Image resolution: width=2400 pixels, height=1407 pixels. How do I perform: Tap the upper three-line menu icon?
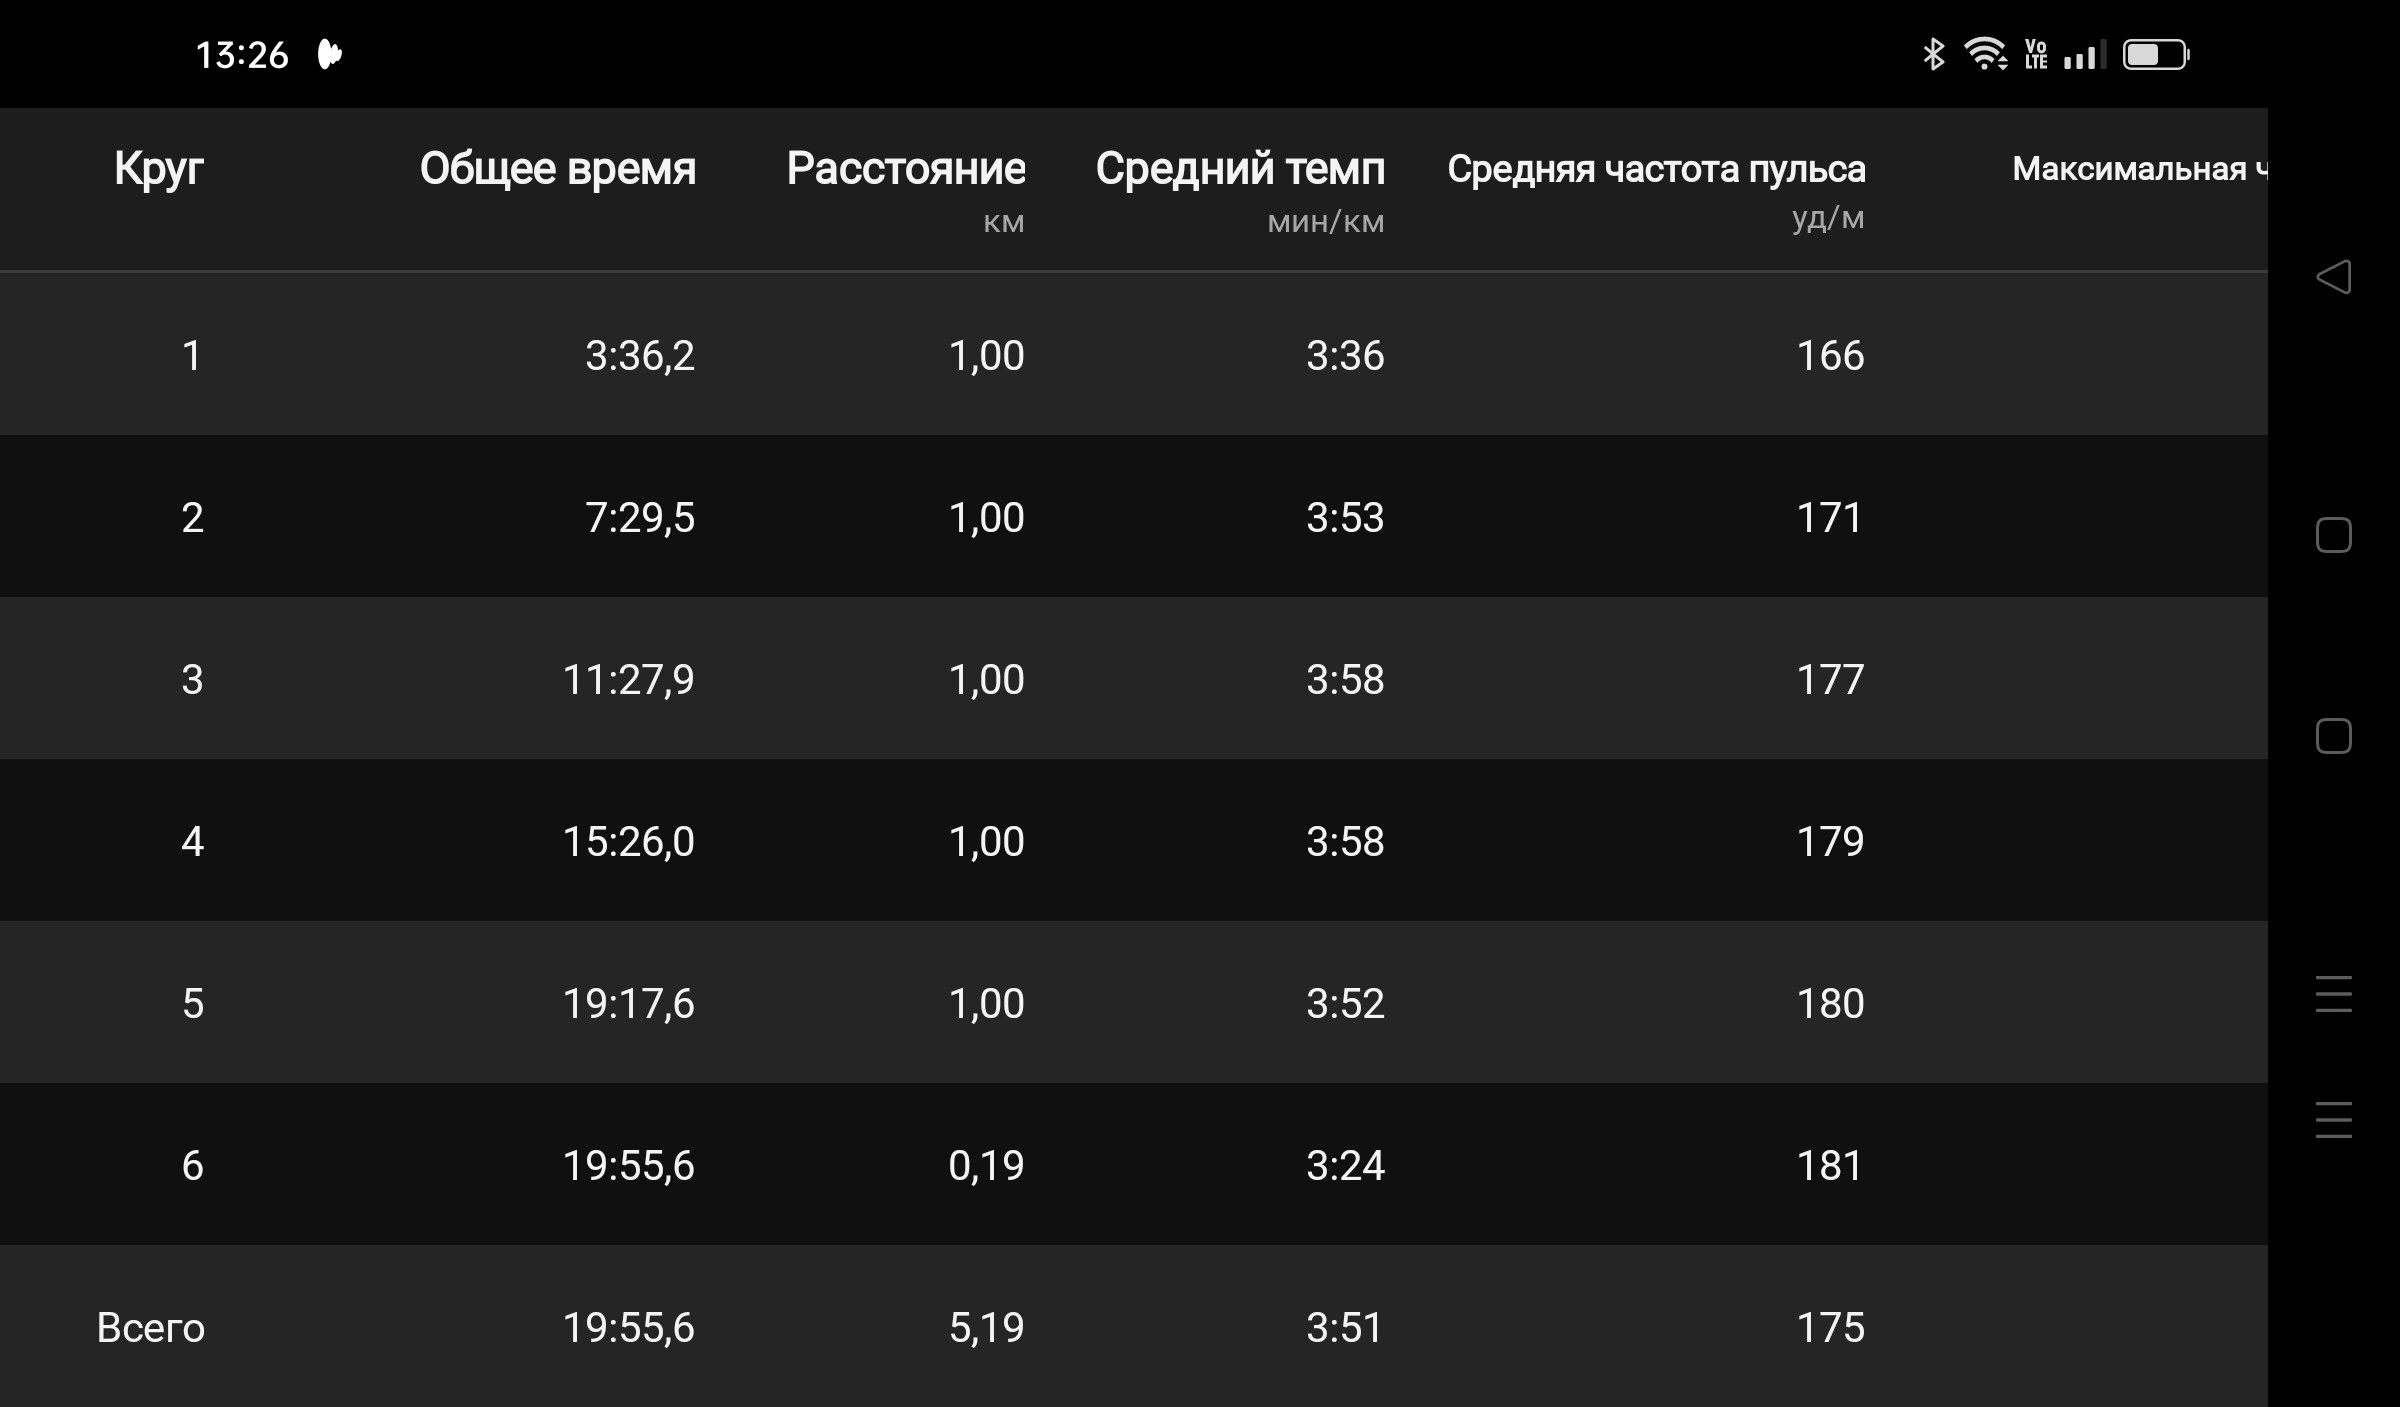point(2334,994)
